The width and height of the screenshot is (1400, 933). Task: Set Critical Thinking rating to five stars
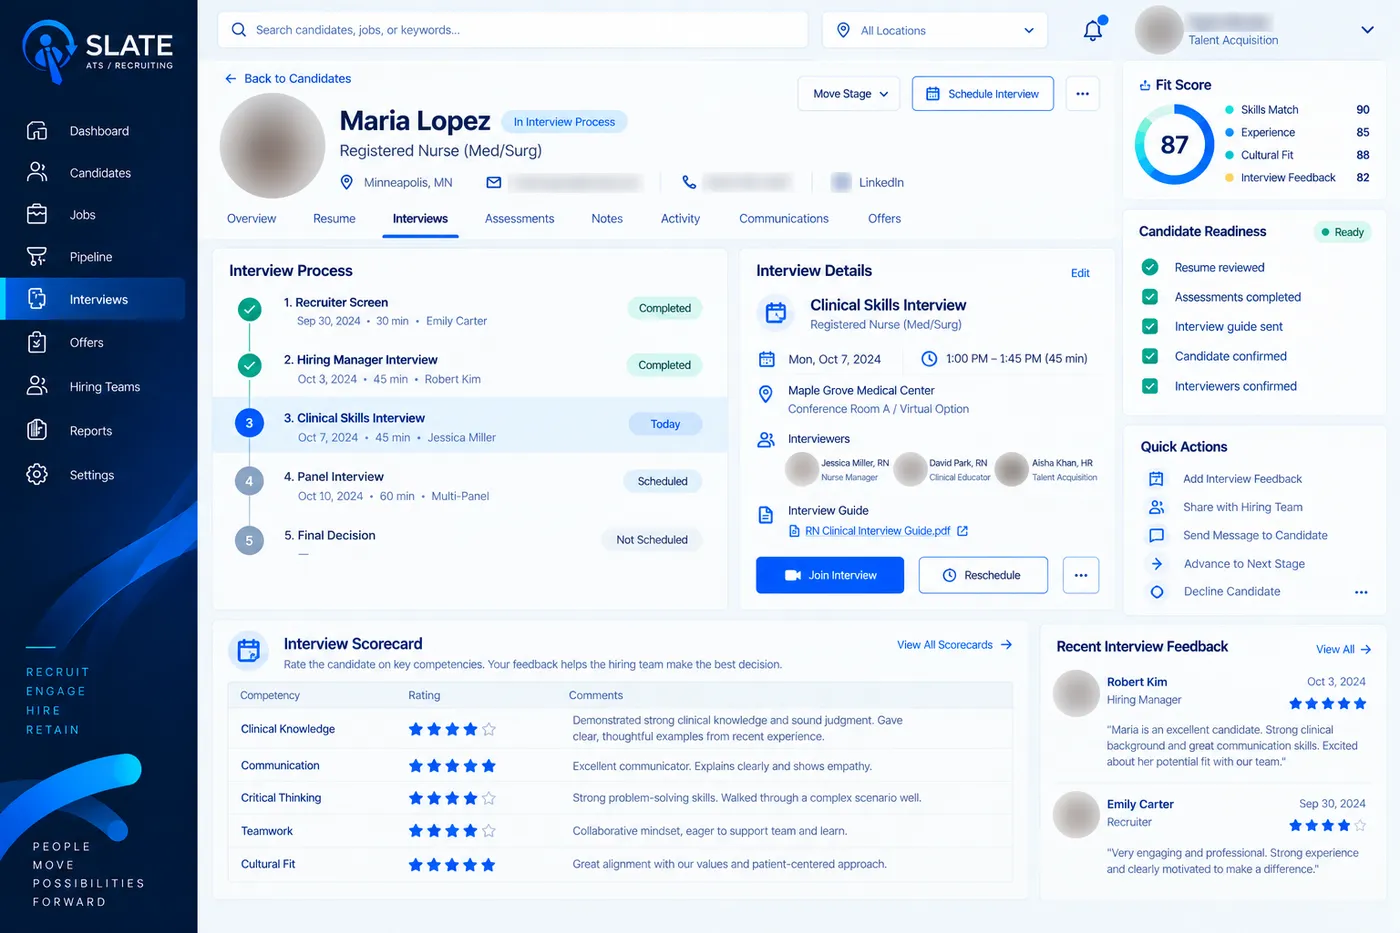coord(489,798)
